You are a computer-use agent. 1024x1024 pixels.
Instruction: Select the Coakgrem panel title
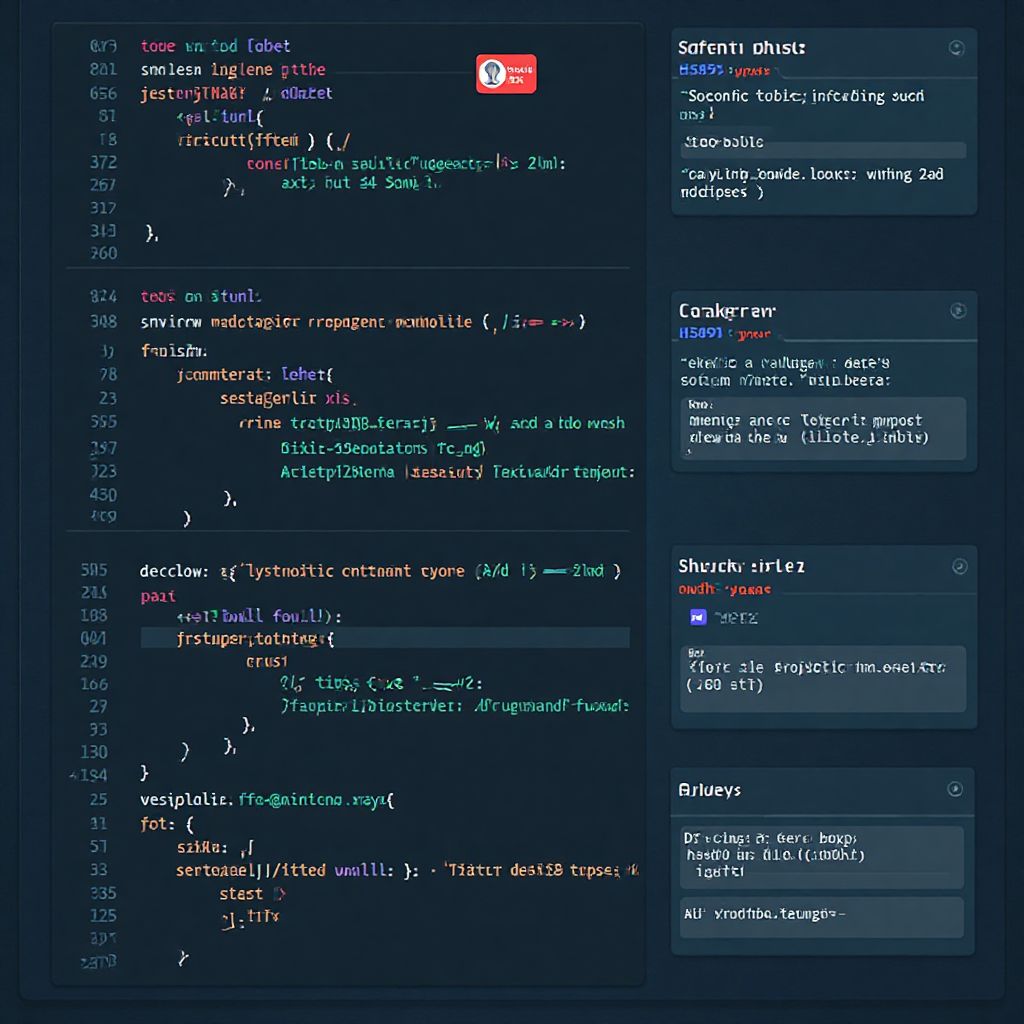click(727, 311)
